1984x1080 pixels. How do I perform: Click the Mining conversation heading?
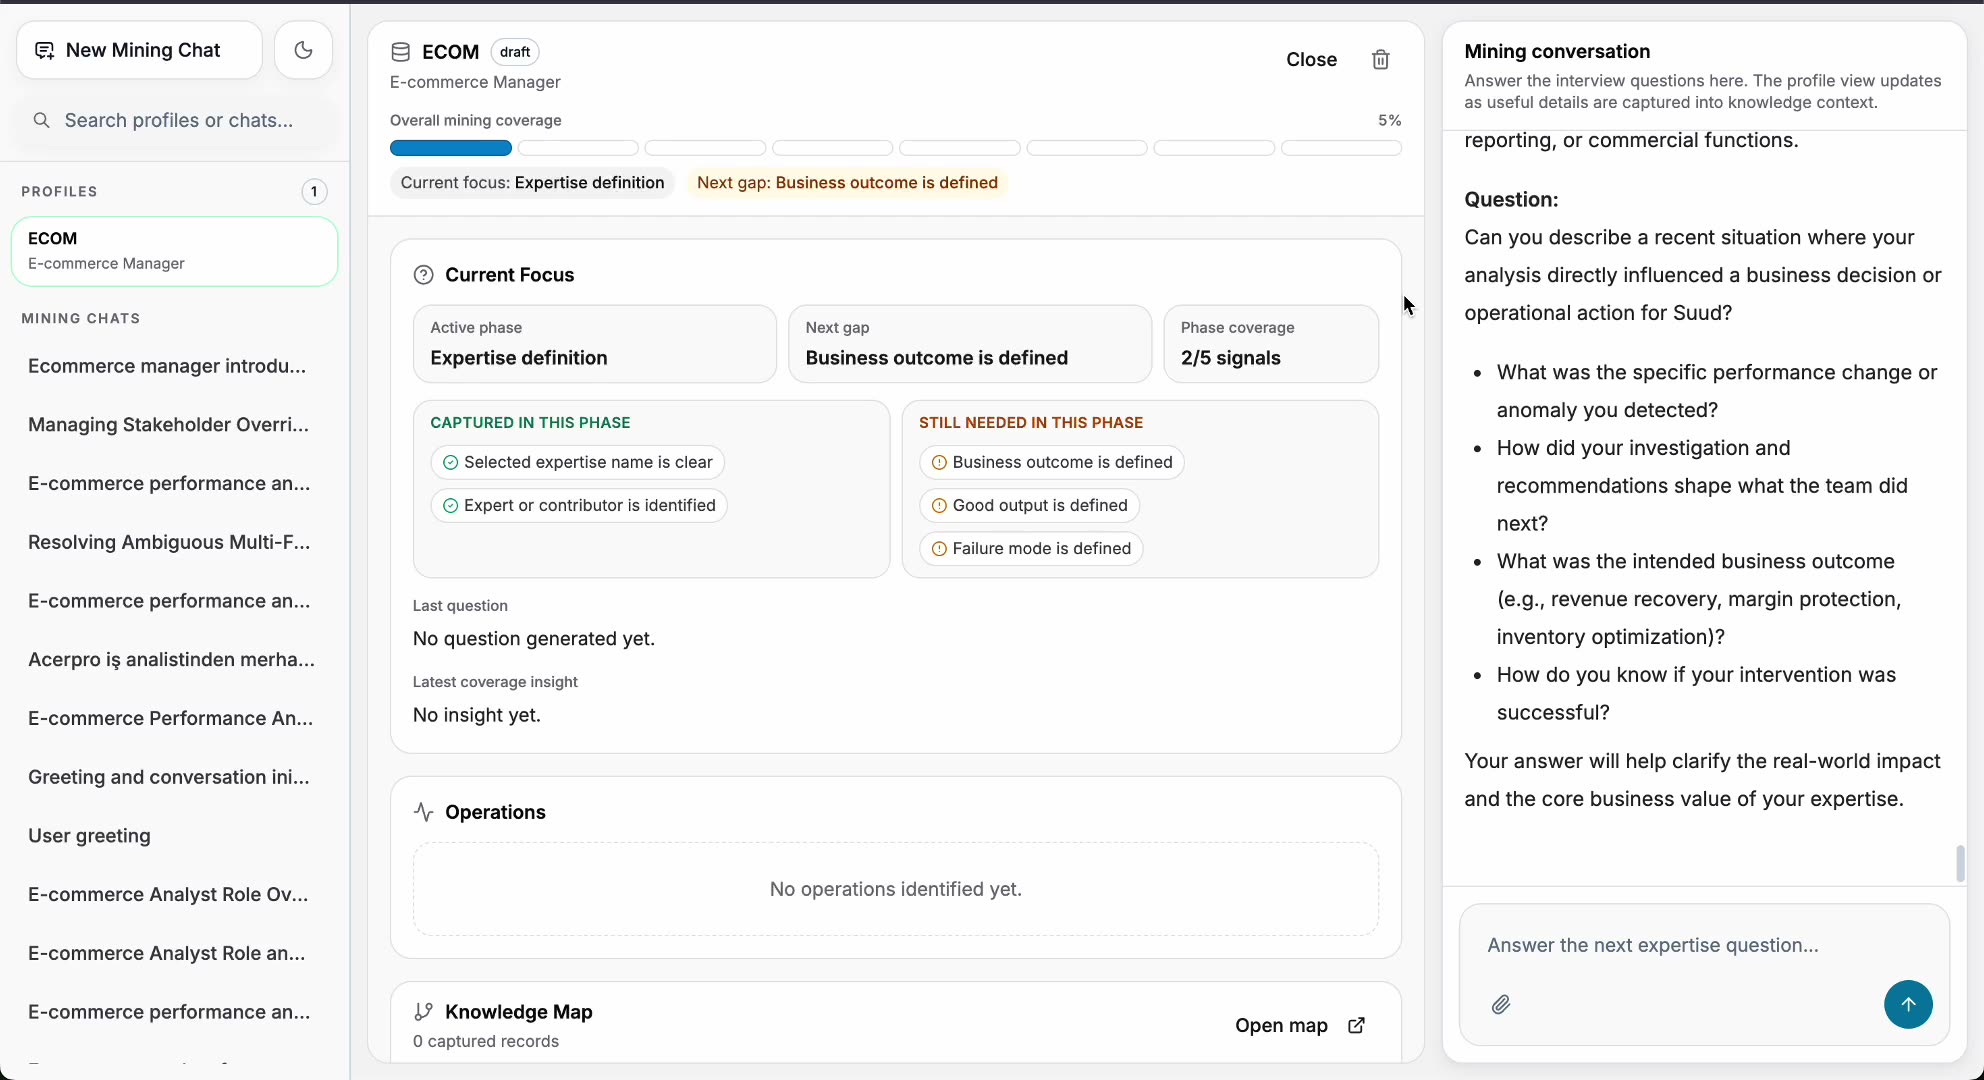tap(1557, 52)
